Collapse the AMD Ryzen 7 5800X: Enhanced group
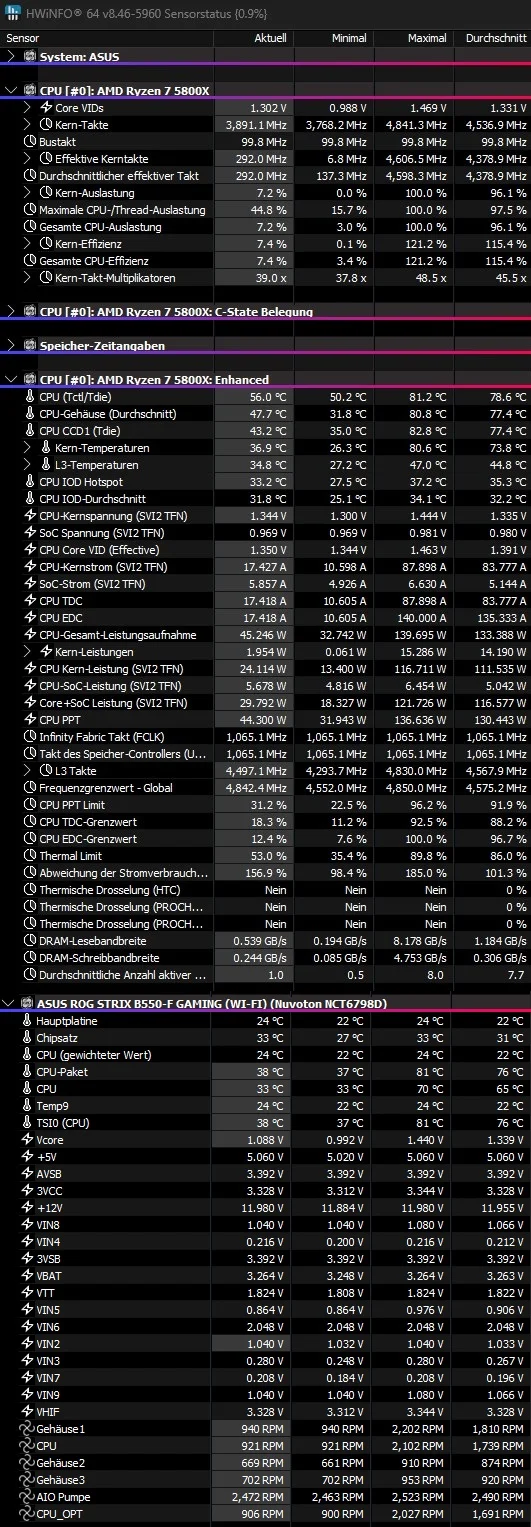Viewport: 531px width, 1527px height. click(x=11, y=380)
